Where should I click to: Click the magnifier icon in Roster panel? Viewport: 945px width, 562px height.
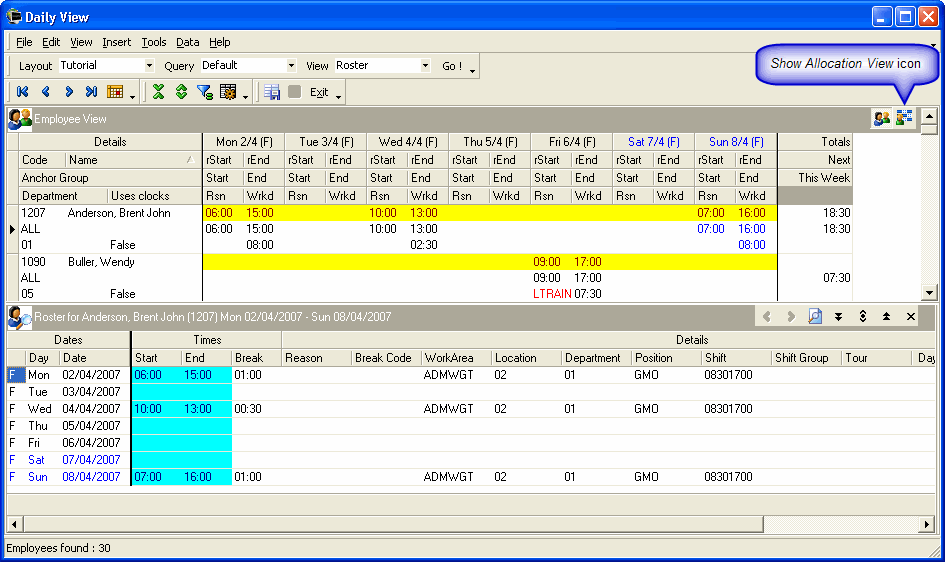click(815, 316)
